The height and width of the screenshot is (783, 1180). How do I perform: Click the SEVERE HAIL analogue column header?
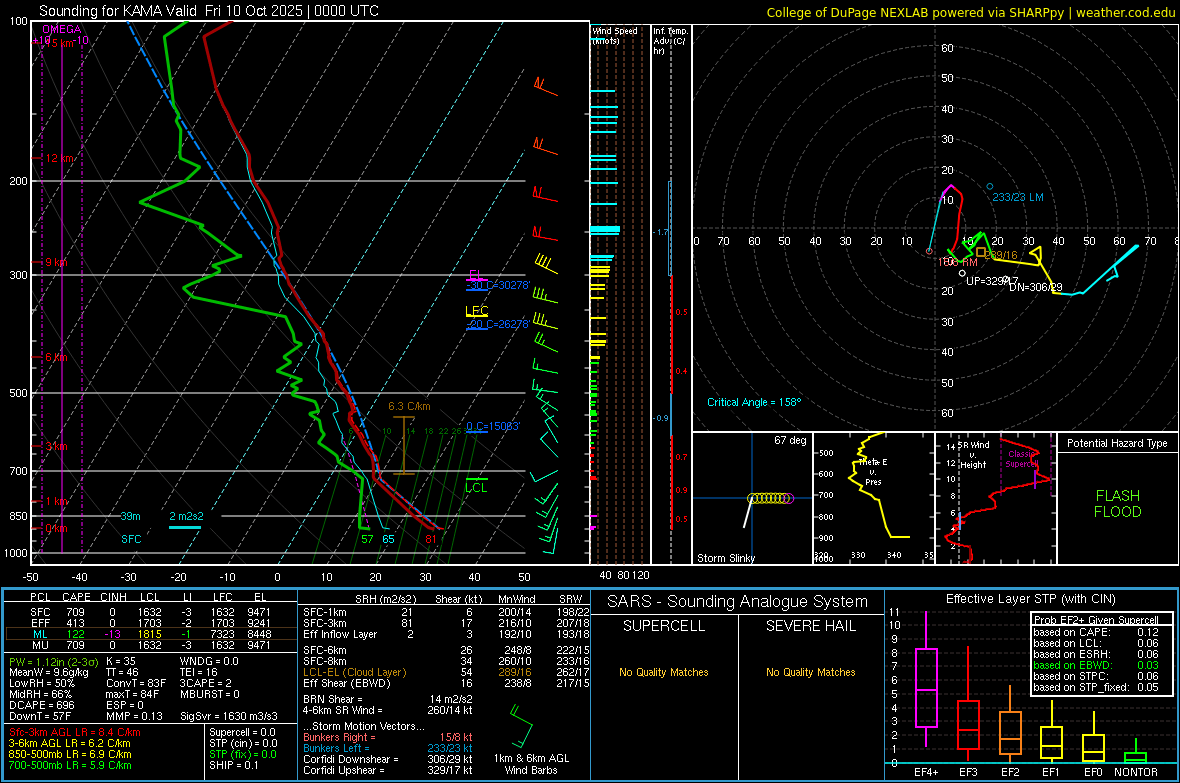[x=810, y=626]
